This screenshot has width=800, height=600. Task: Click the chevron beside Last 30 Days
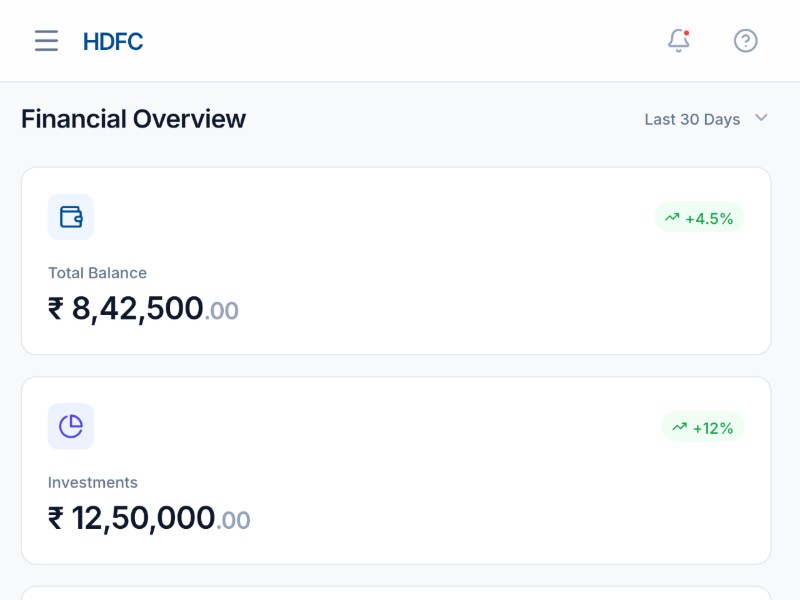[761, 118]
